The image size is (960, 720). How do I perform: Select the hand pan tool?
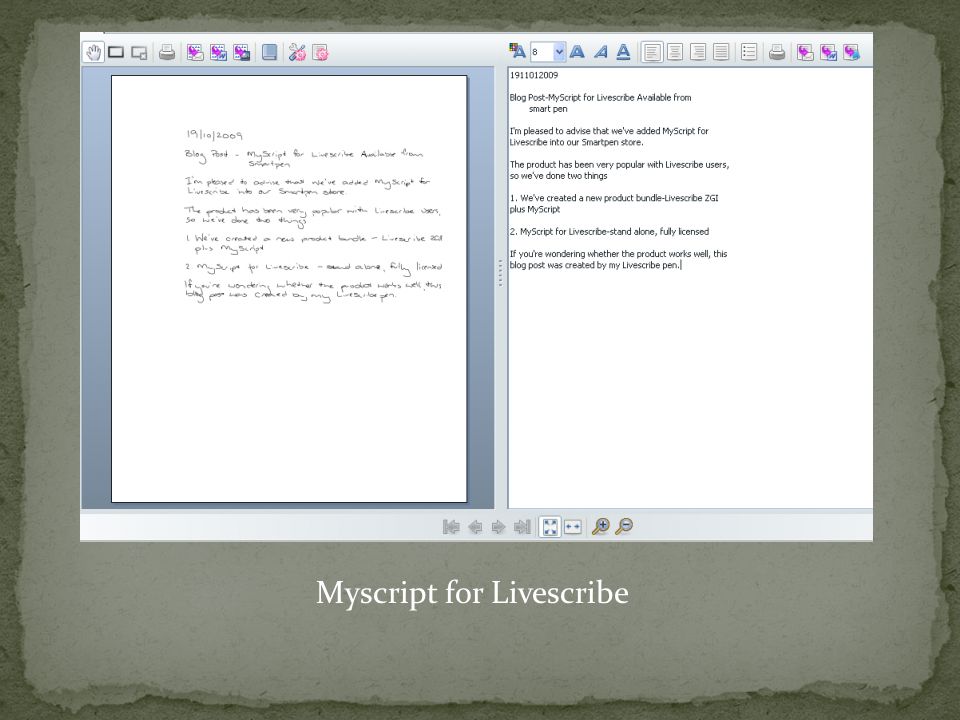(x=93, y=53)
